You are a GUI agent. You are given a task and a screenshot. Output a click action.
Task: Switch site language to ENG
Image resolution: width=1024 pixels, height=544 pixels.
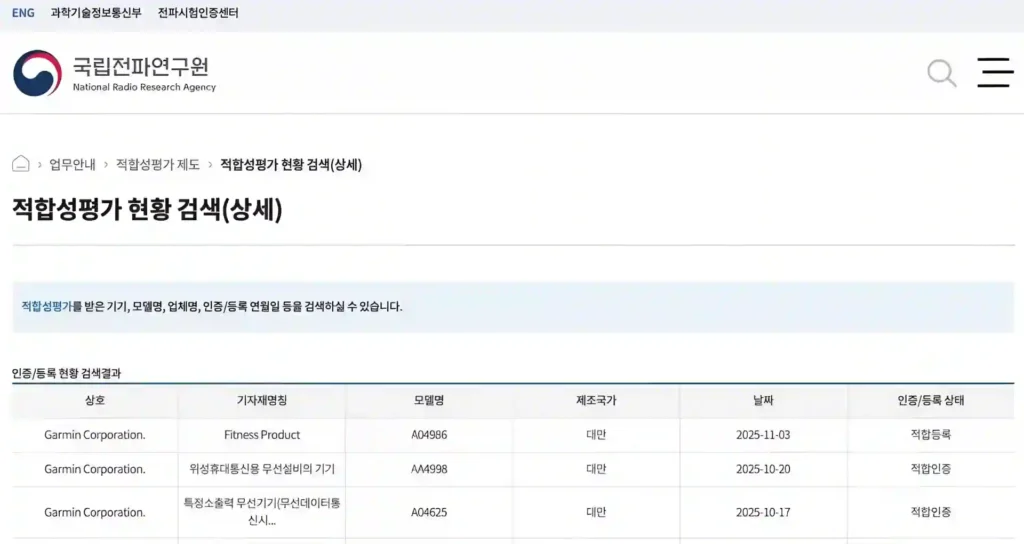click(23, 13)
